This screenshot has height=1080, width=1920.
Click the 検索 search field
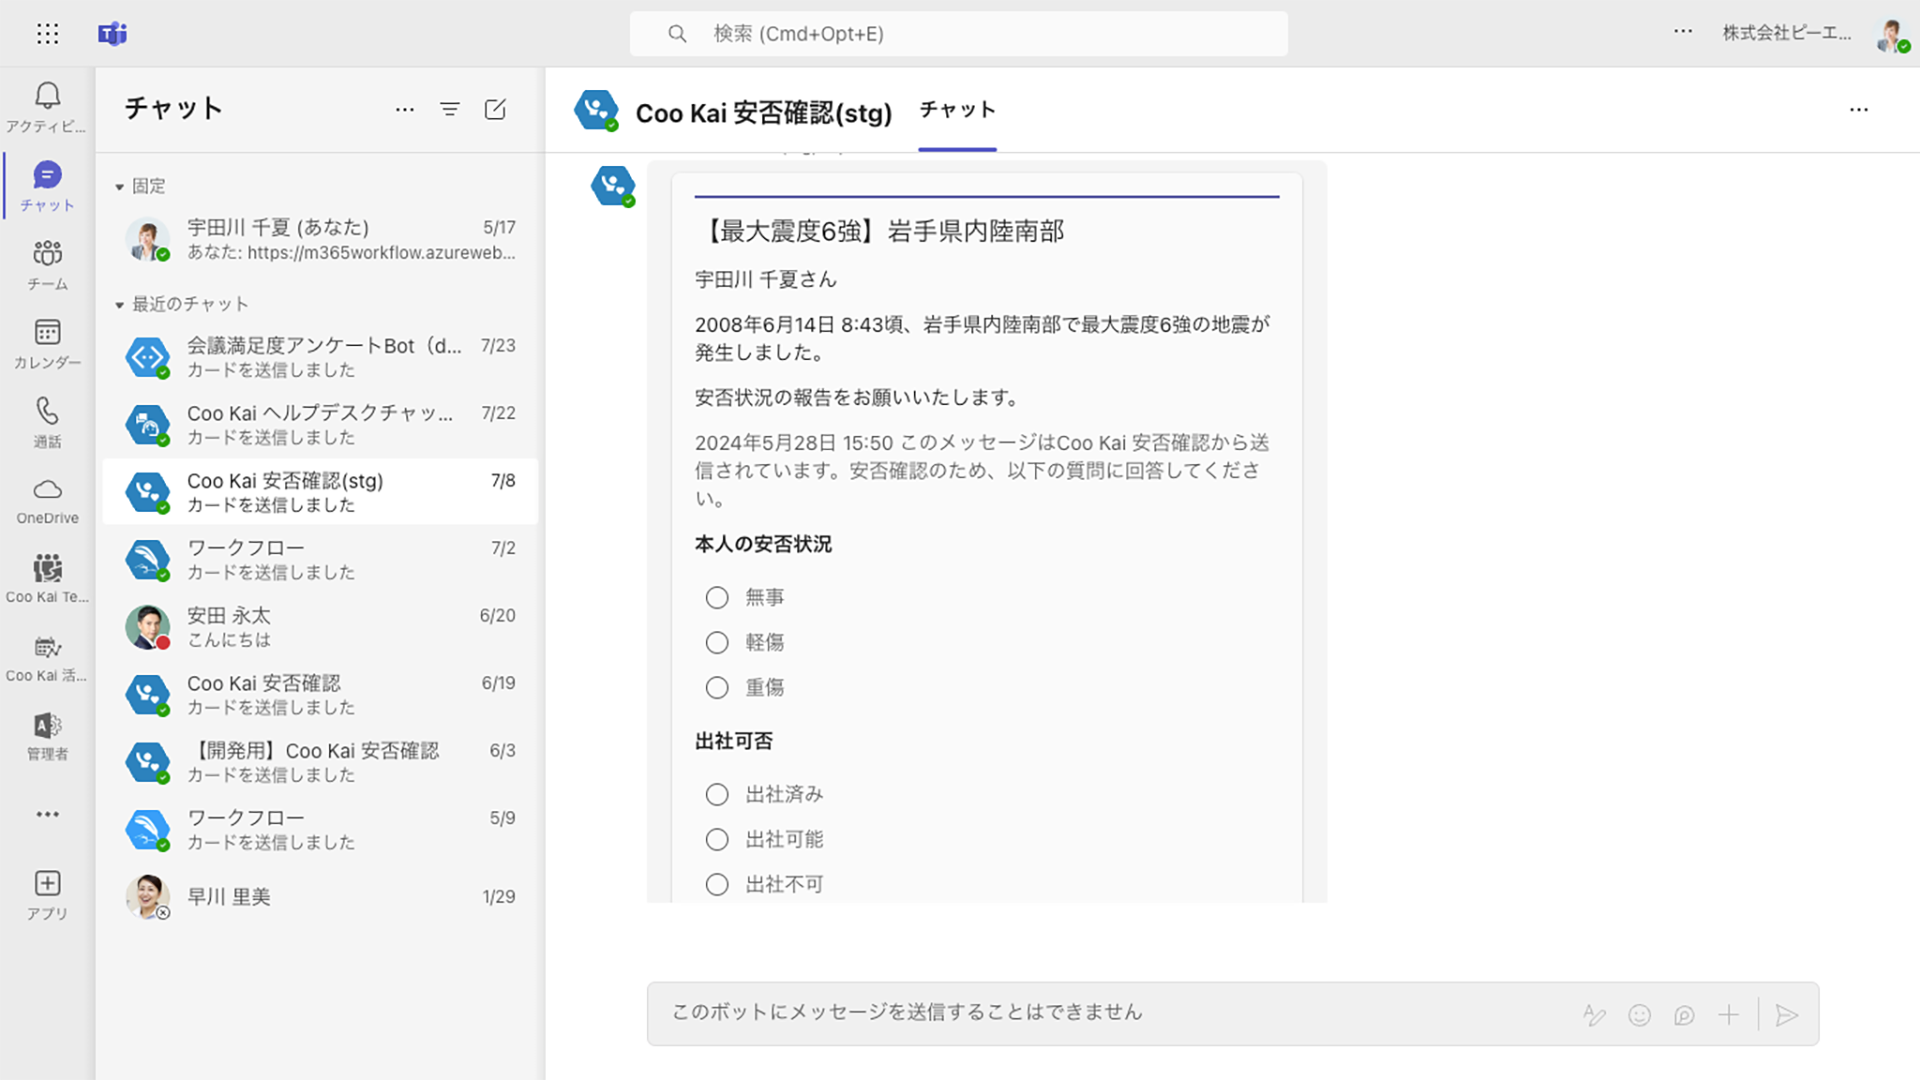(x=956, y=33)
